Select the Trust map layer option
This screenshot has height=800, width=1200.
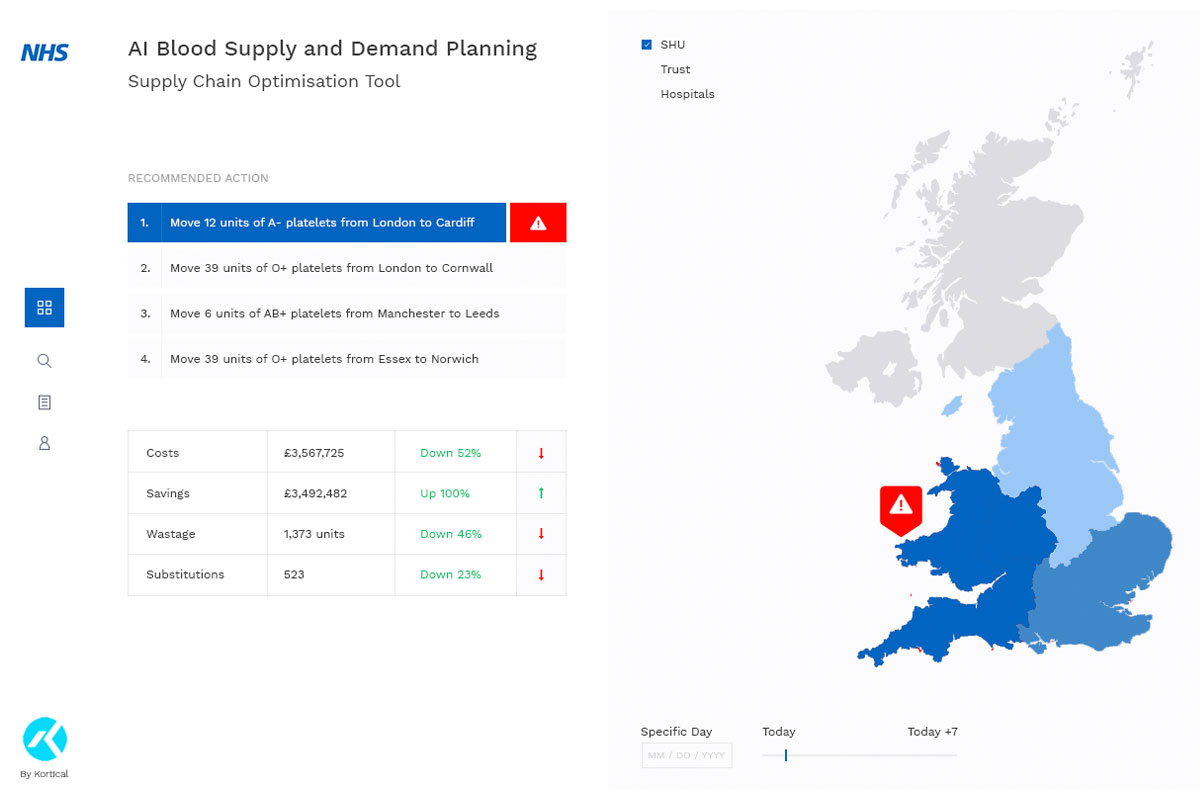click(675, 70)
